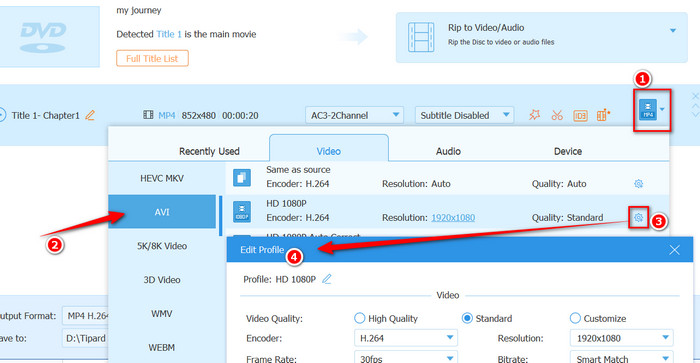Open settings gear for Same as source
Image resolution: width=700 pixels, height=363 pixels.
point(638,184)
